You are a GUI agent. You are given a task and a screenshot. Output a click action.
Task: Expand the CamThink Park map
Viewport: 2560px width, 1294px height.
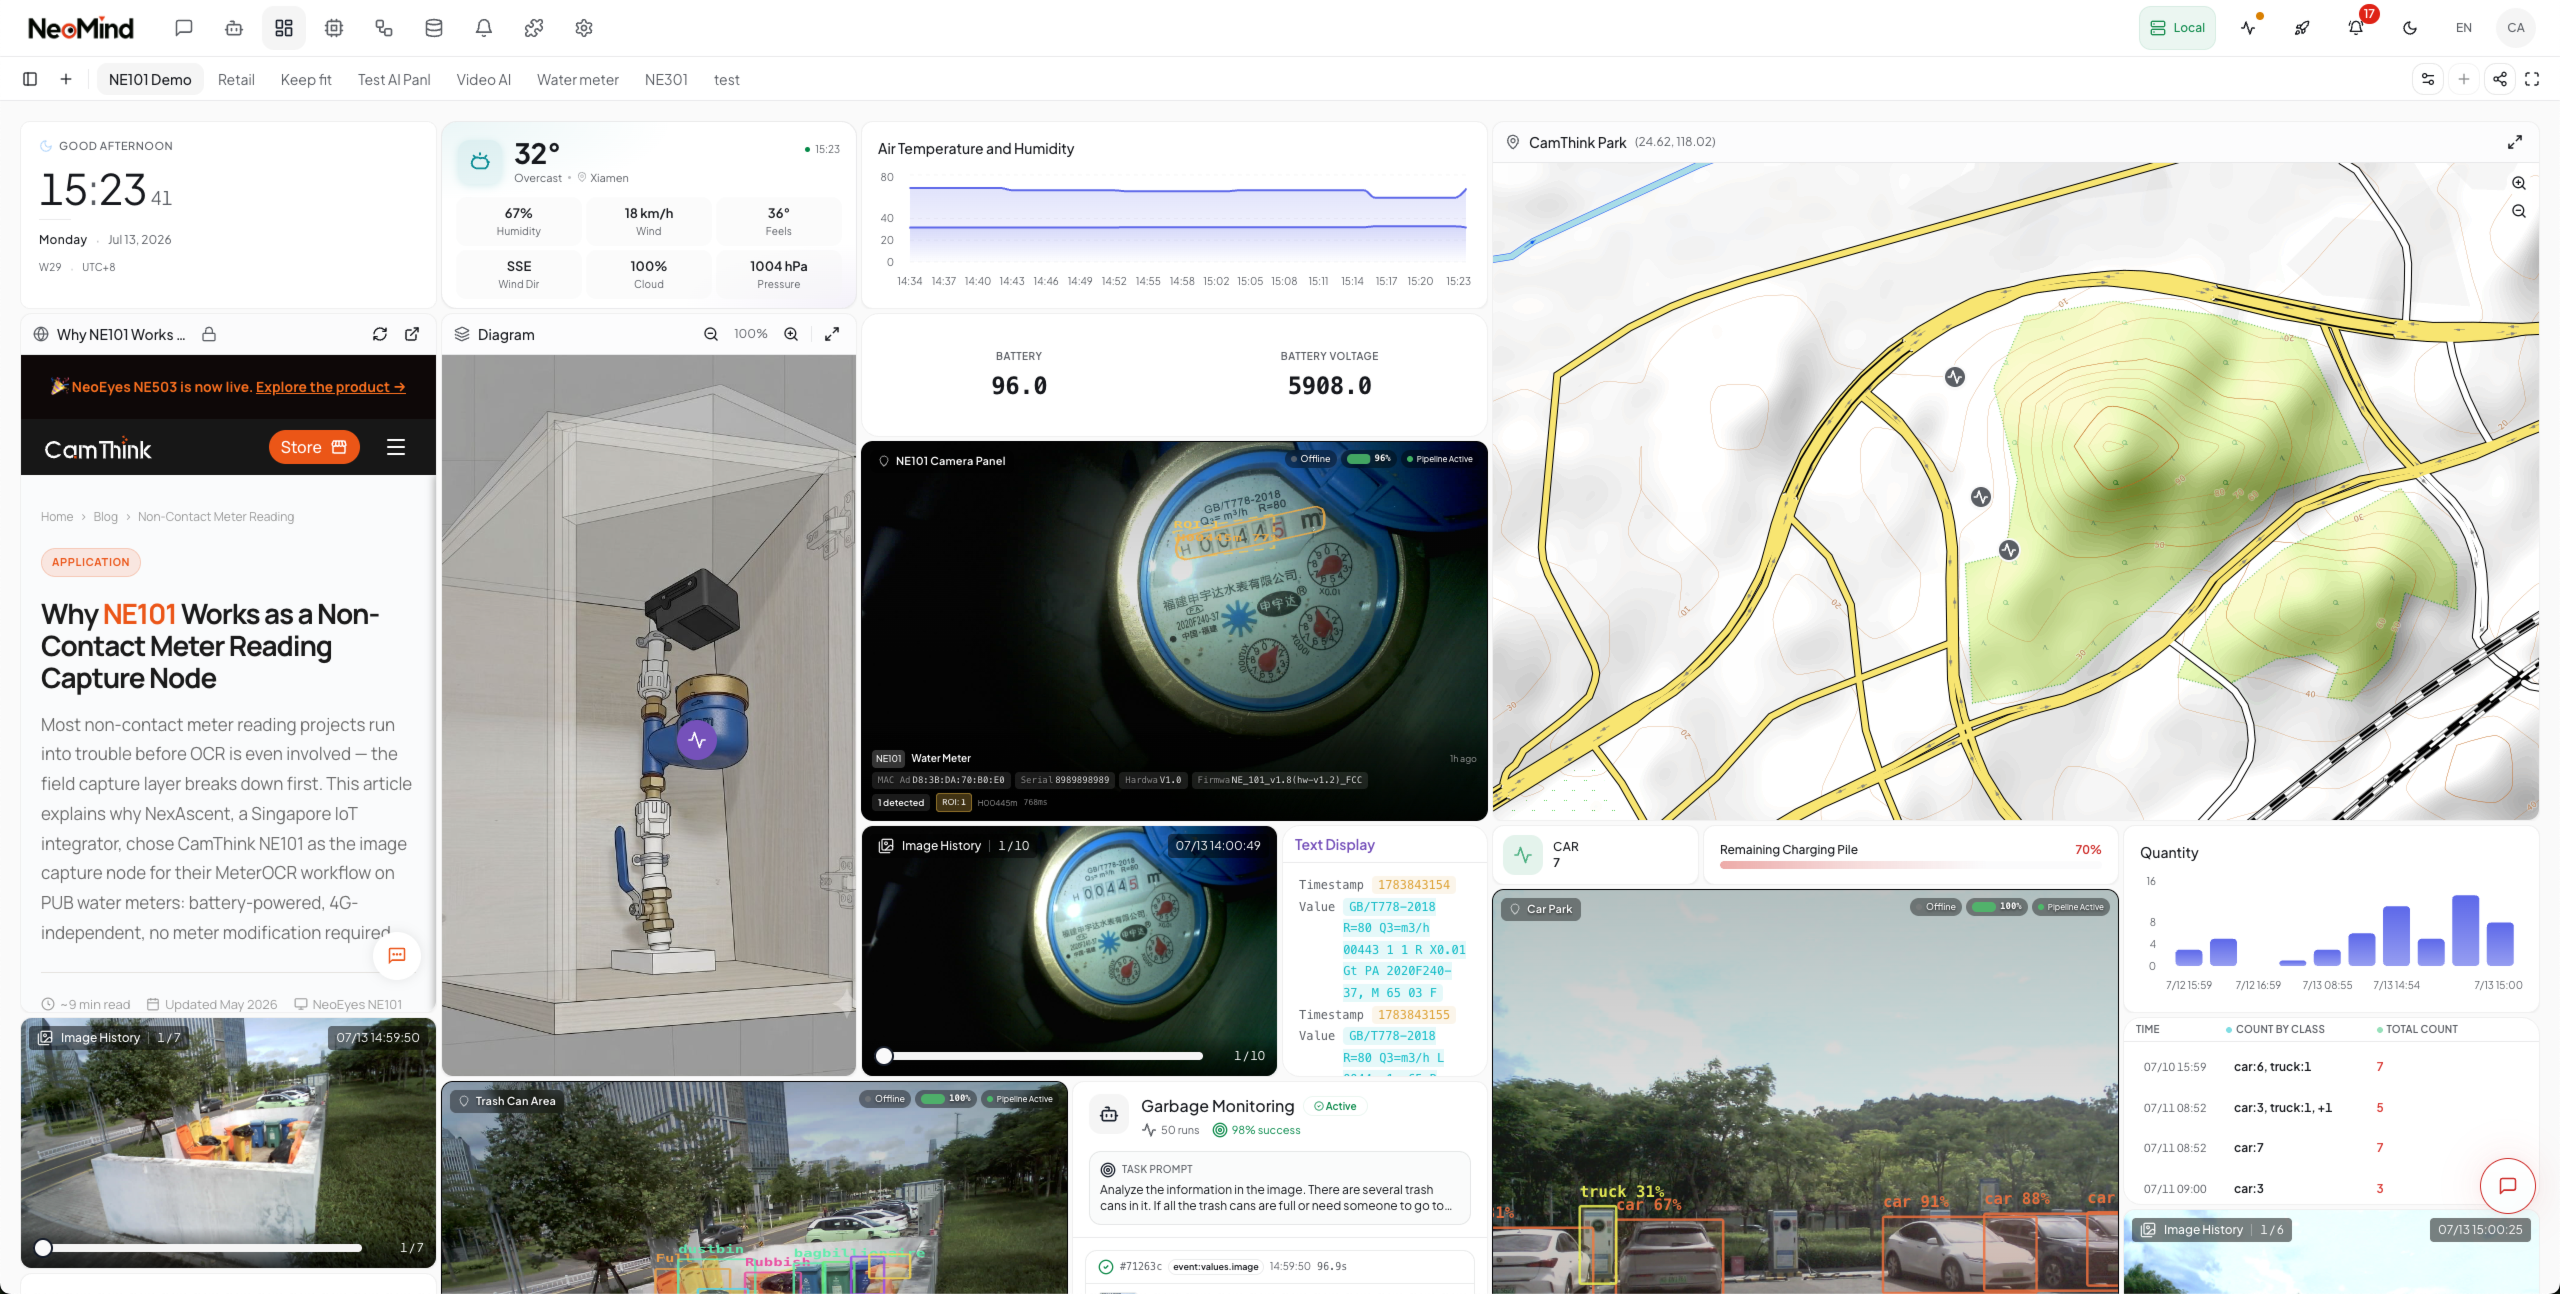tap(2514, 142)
